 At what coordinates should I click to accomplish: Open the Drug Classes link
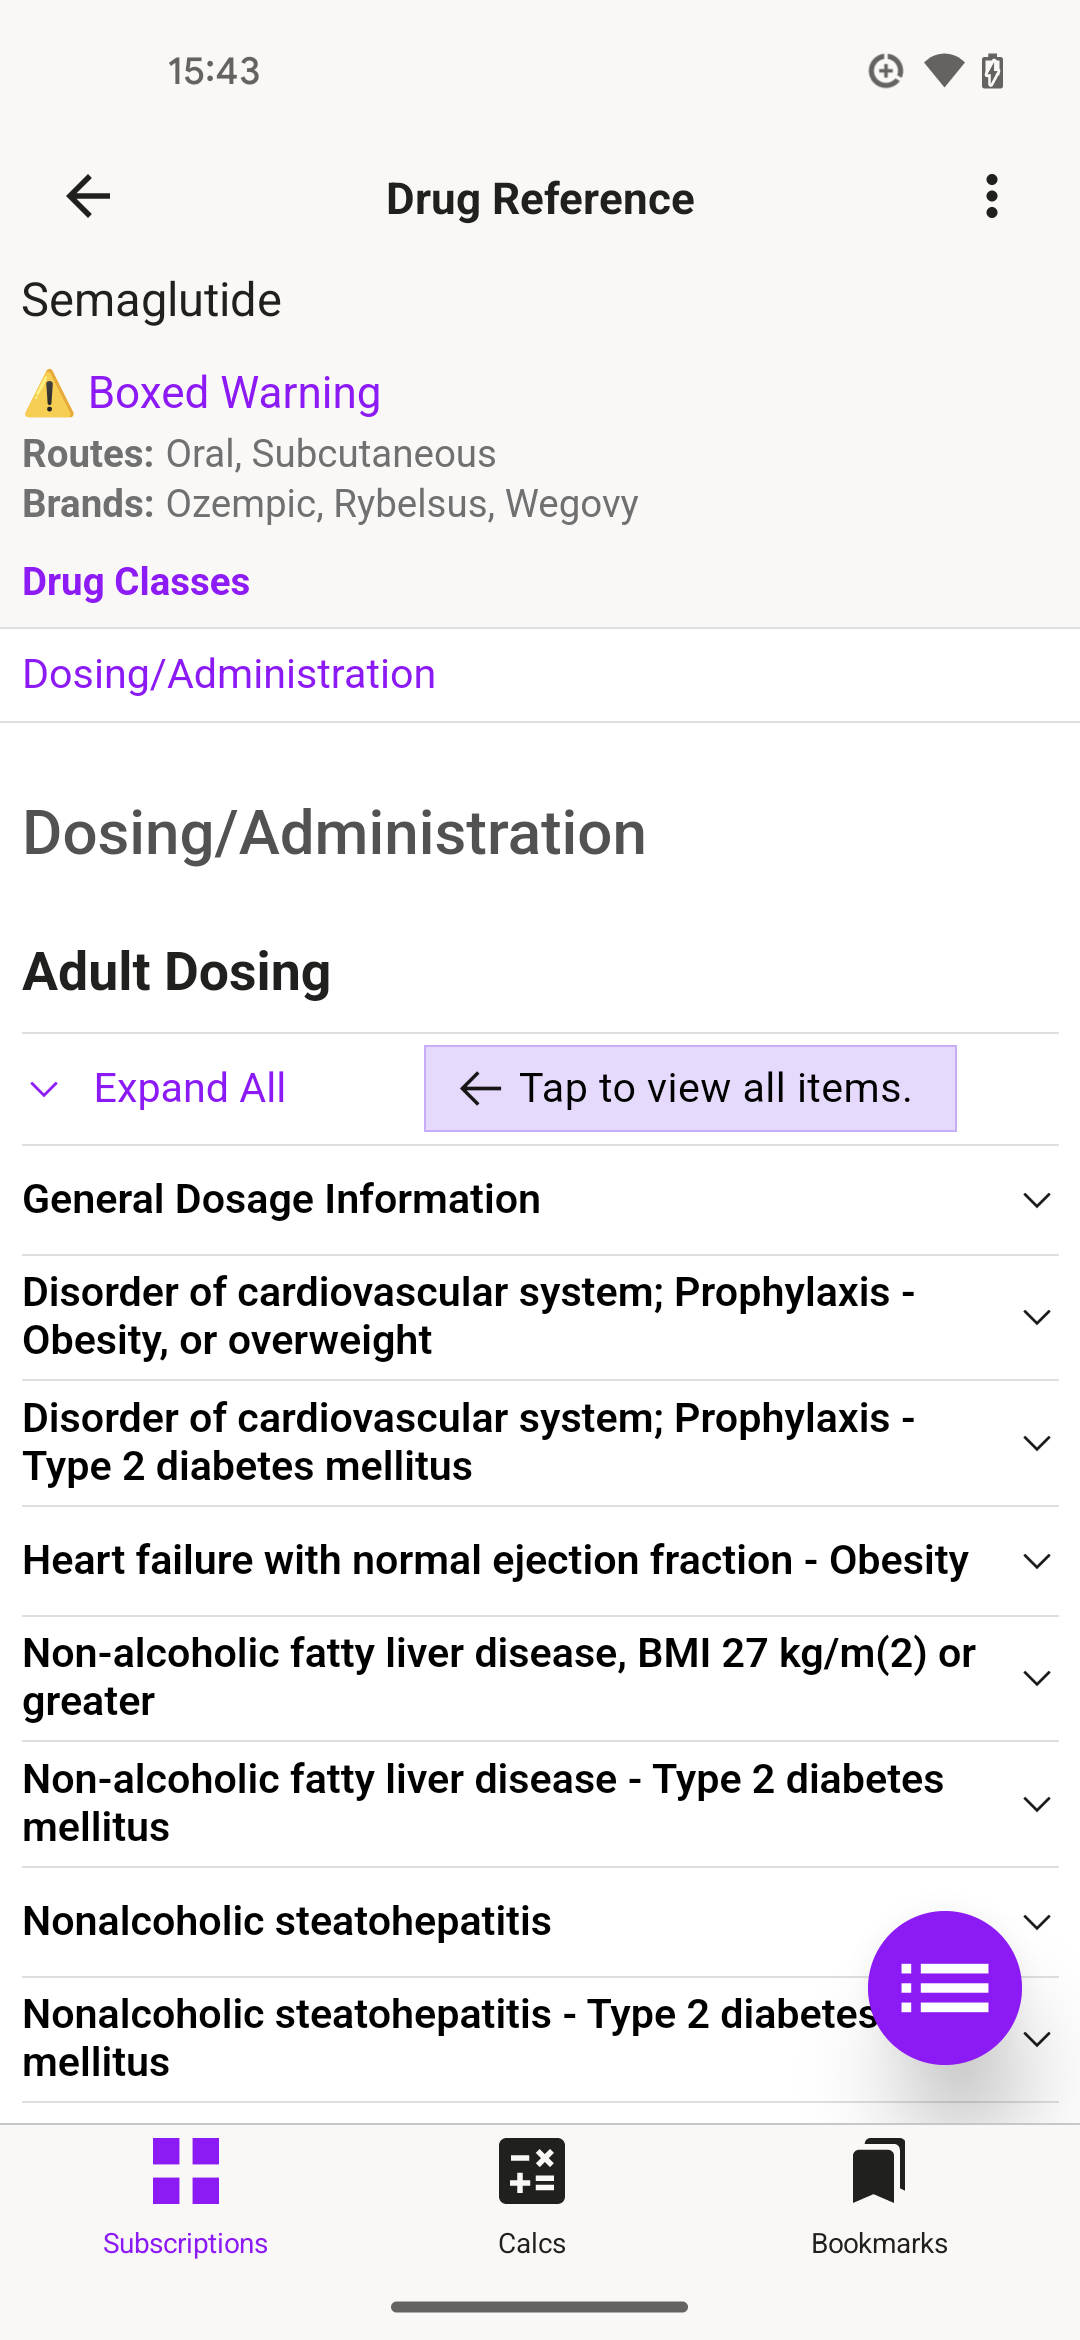(136, 582)
